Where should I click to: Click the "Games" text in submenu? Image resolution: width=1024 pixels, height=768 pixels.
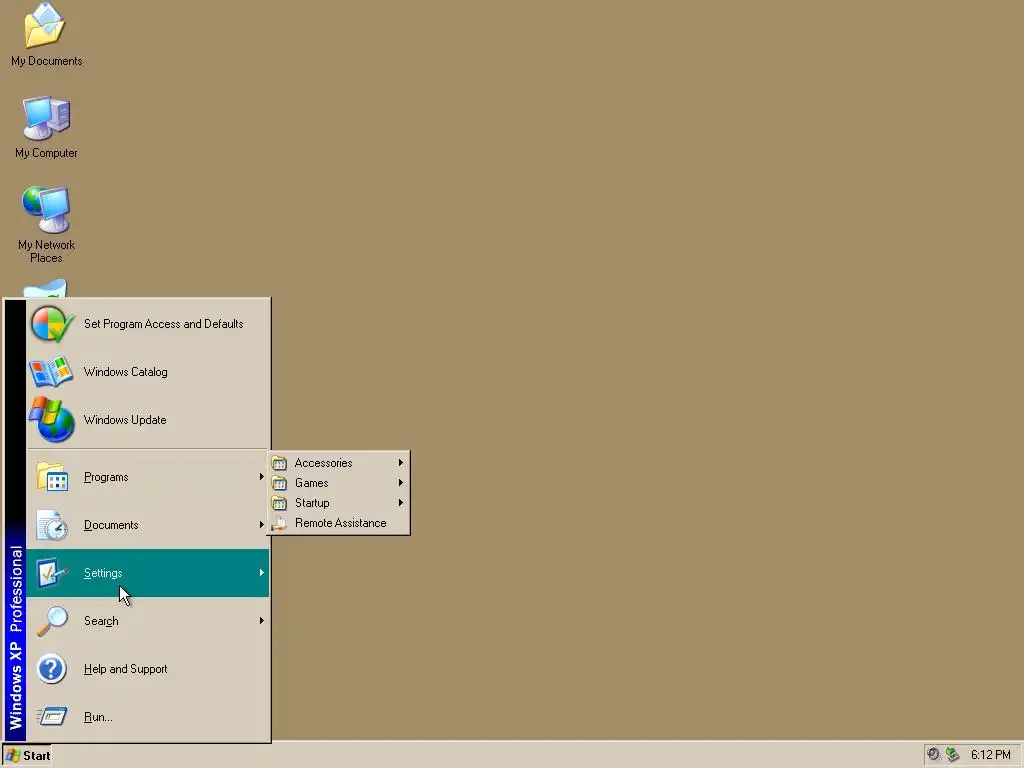(312, 483)
